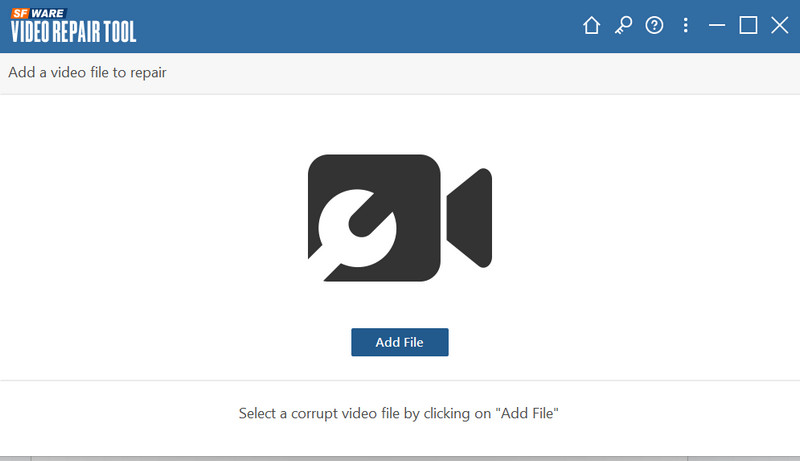Click the empty gray header bar right of the heading
Image resolution: width=800 pixels, height=461 pixels.
[480, 72]
